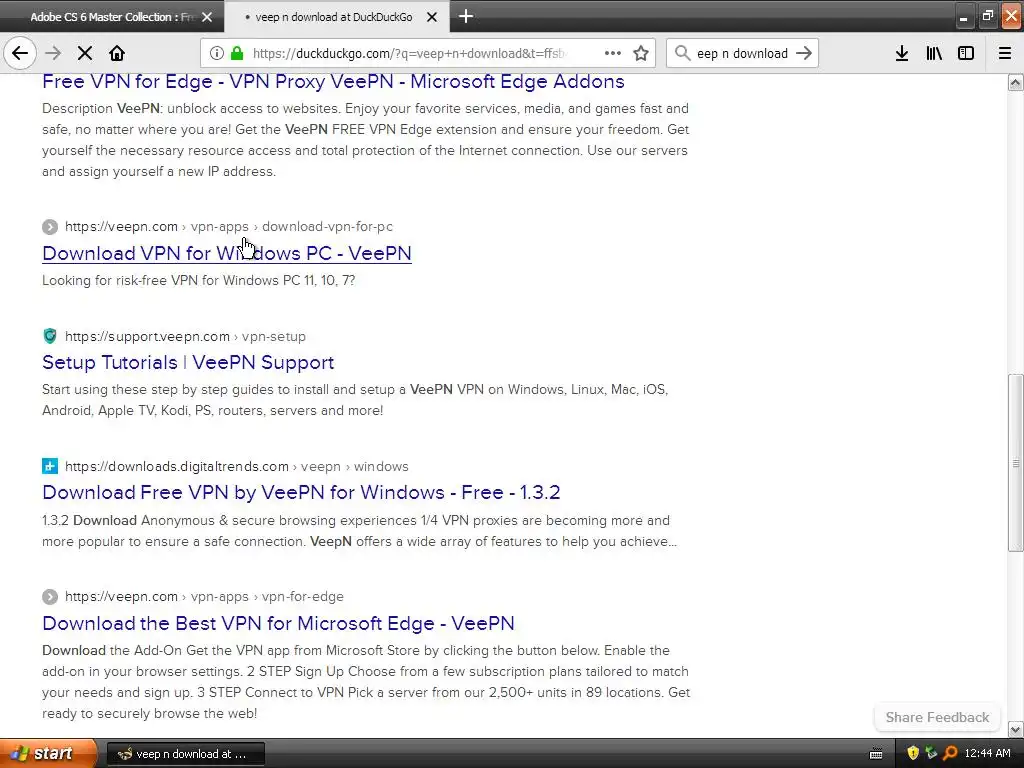The image size is (1024, 768).
Task: Stop loading the page
Action: (x=85, y=53)
